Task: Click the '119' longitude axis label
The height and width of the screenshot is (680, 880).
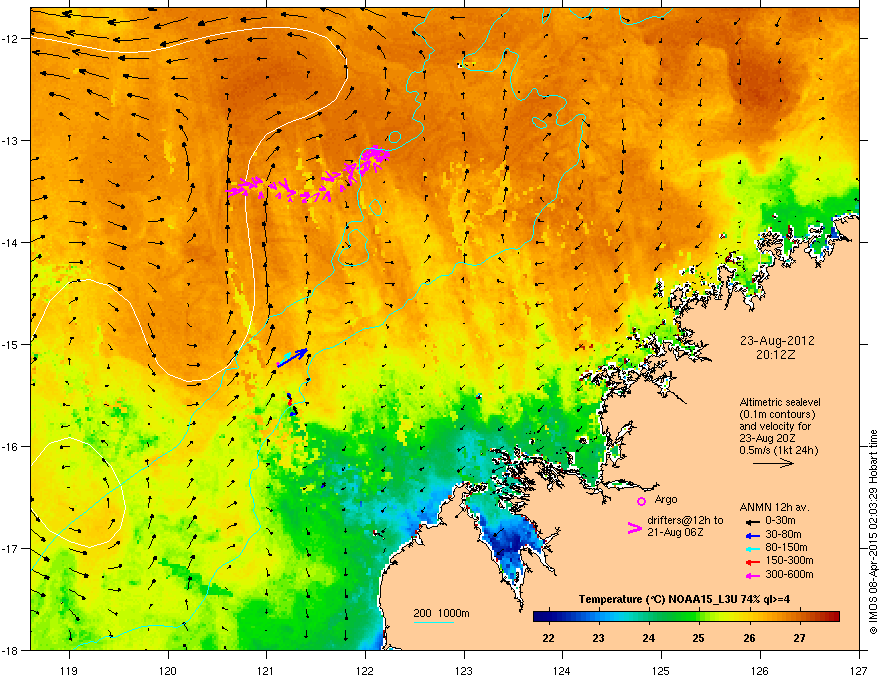Action: point(69,670)
